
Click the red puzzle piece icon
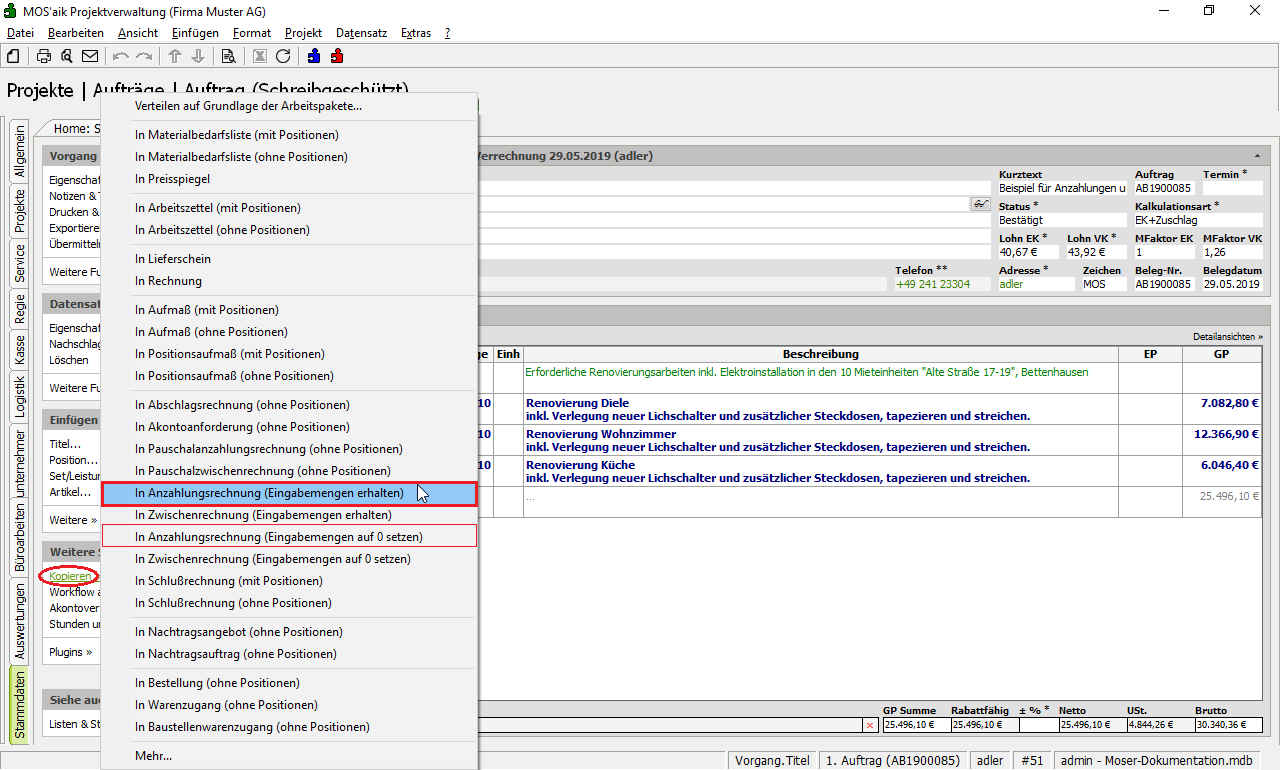tap(337, 56)
